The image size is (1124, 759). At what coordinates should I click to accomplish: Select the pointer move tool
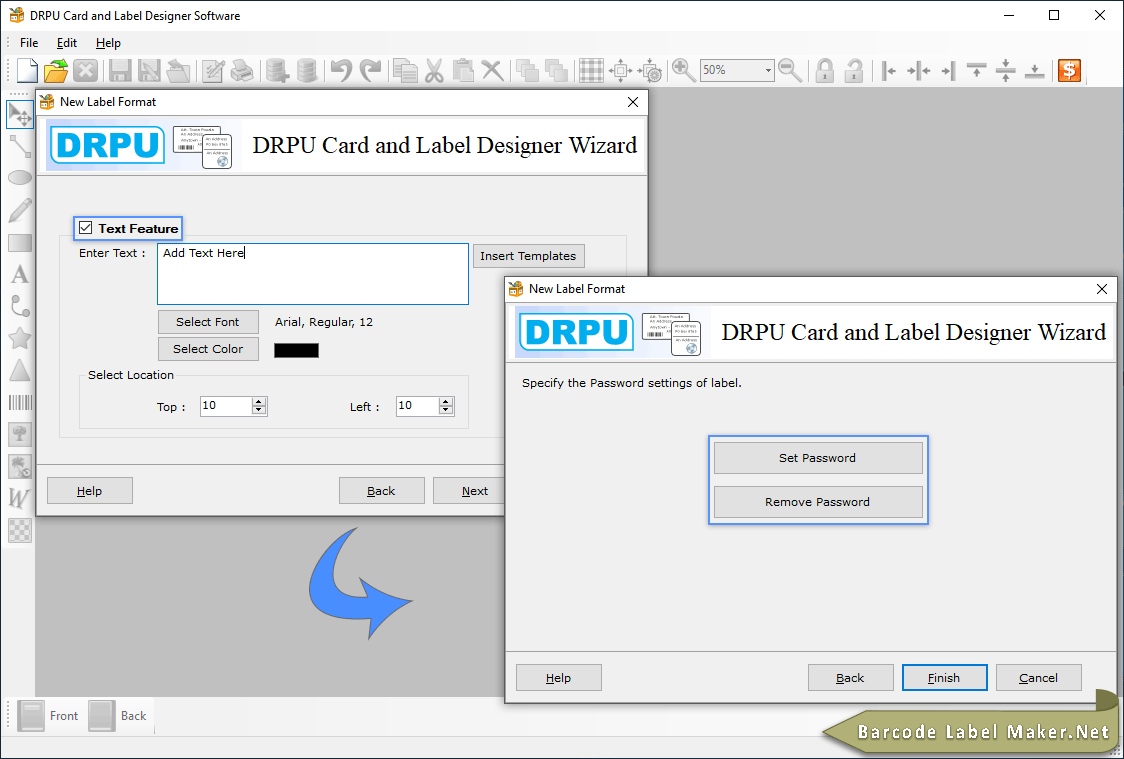click(x=20, y=115)
